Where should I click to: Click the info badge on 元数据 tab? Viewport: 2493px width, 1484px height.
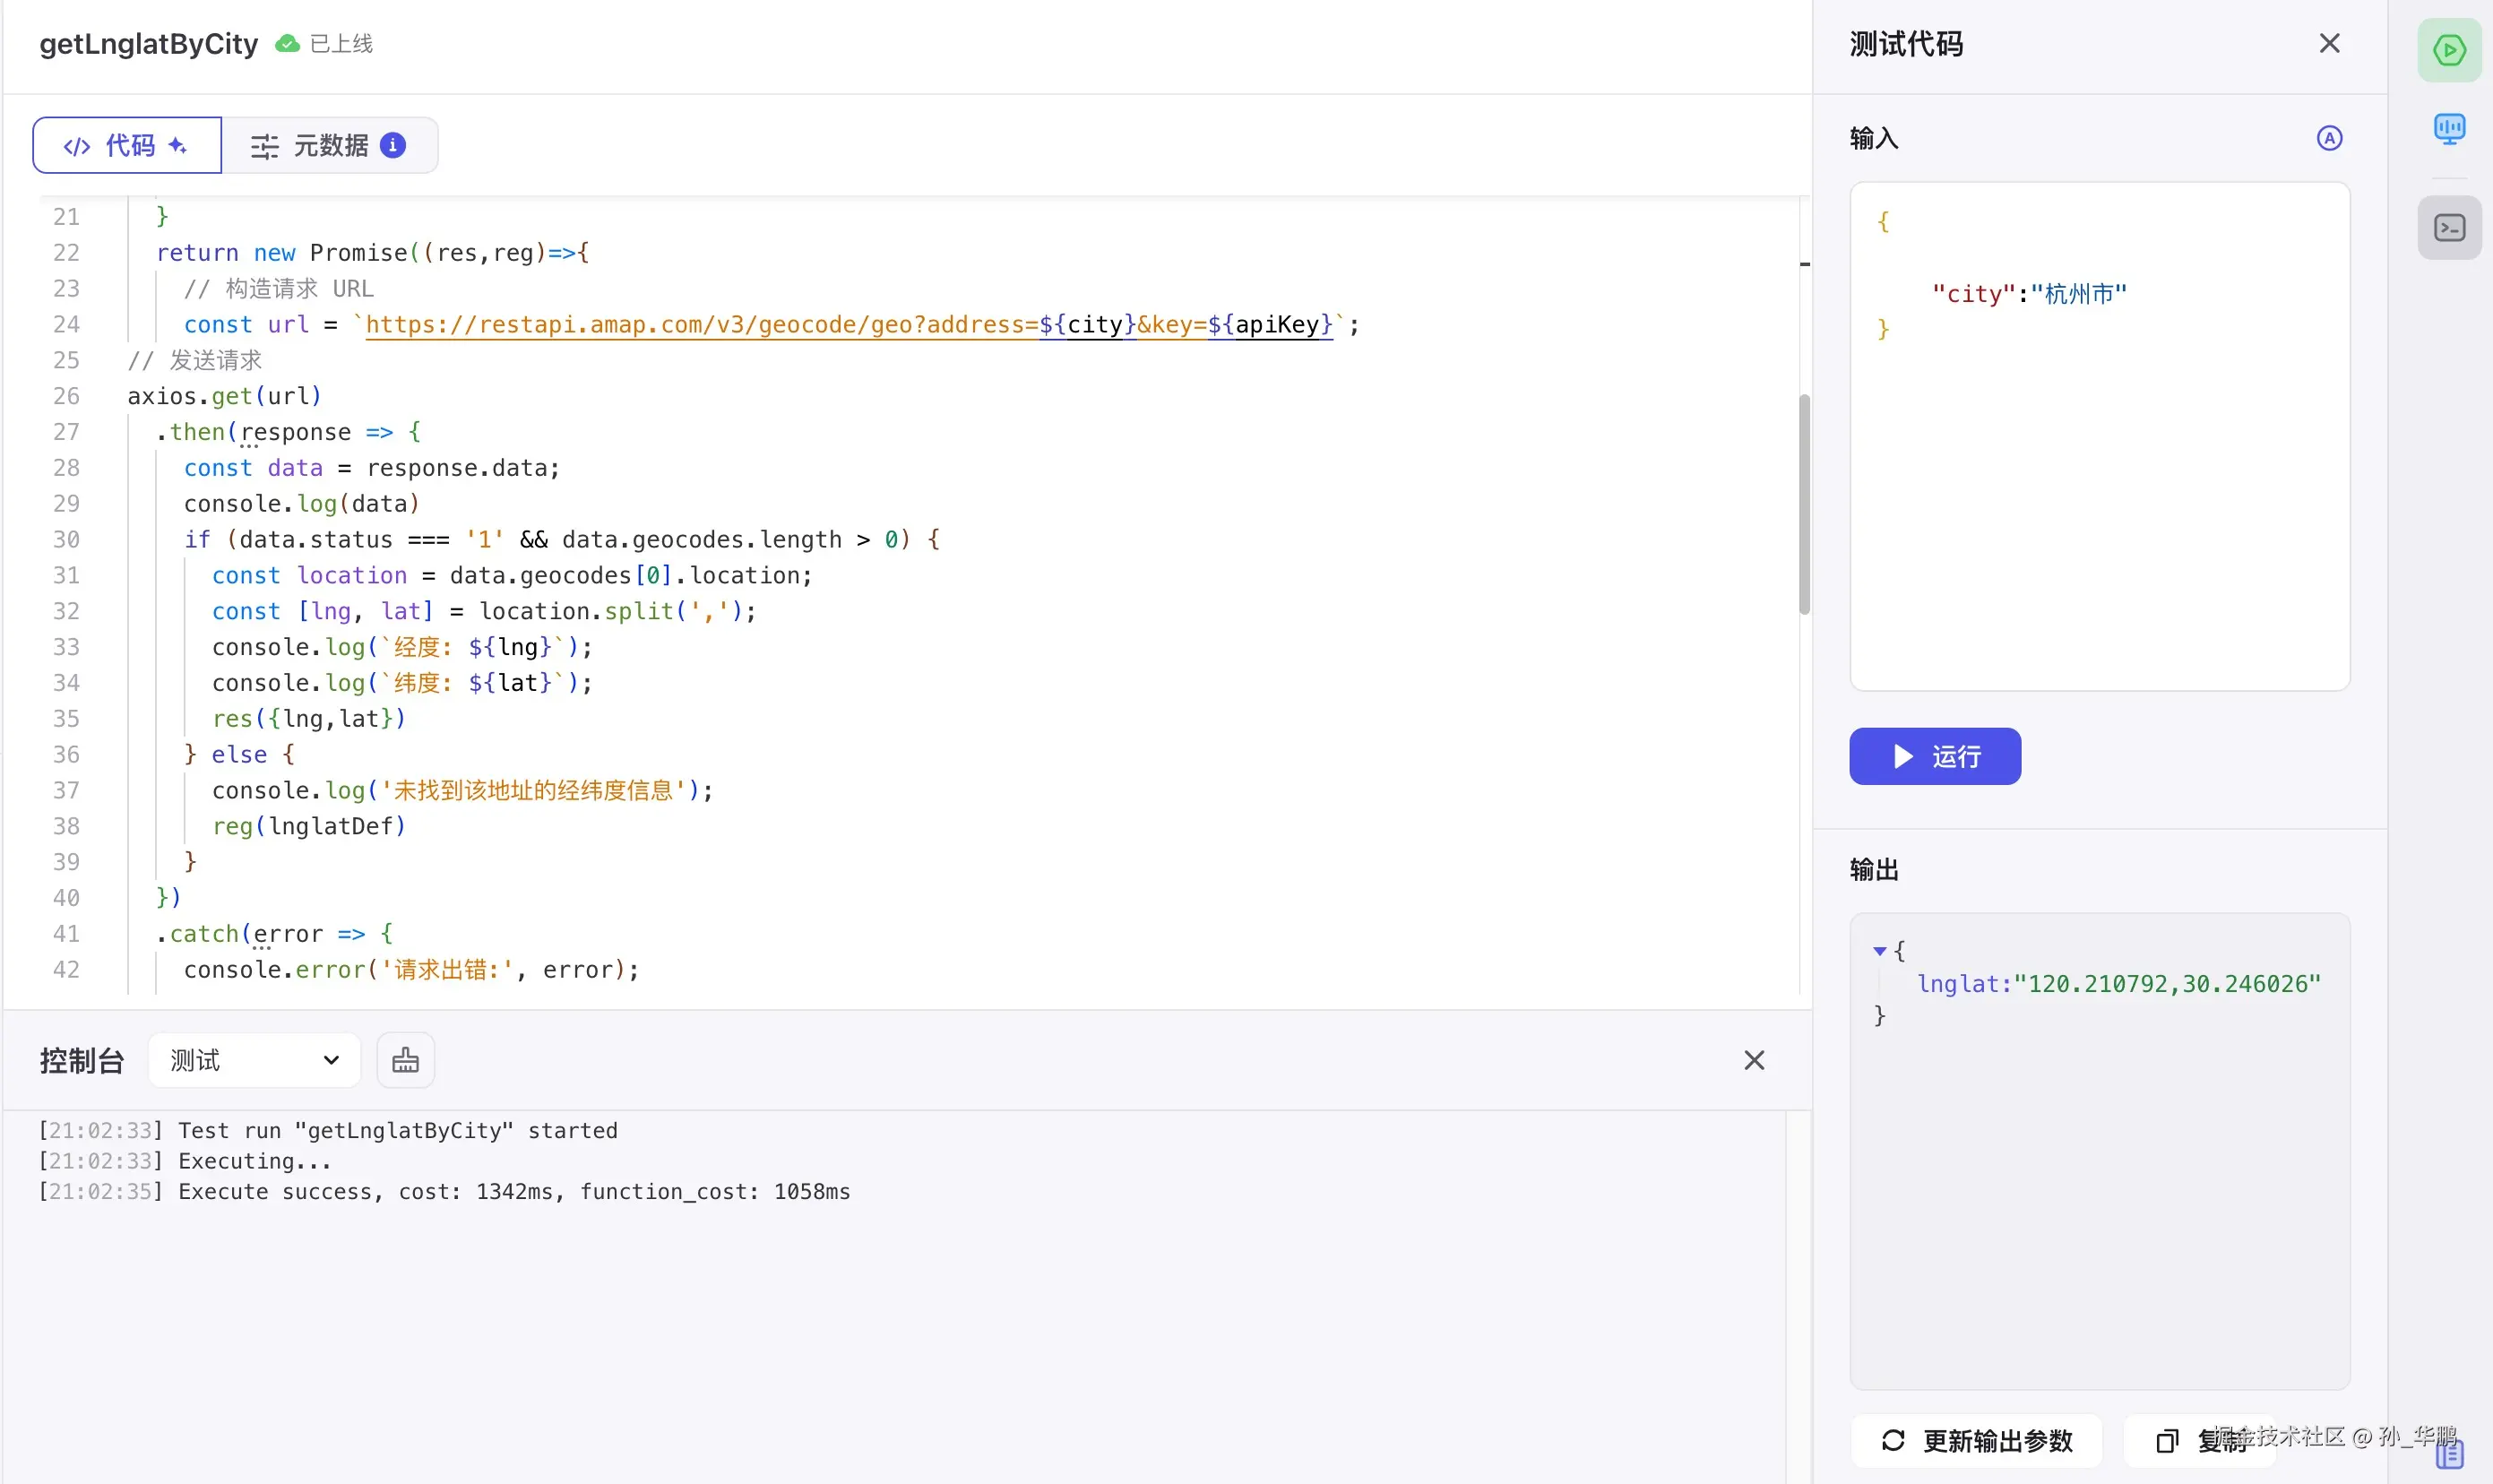[x=393, y=145]
